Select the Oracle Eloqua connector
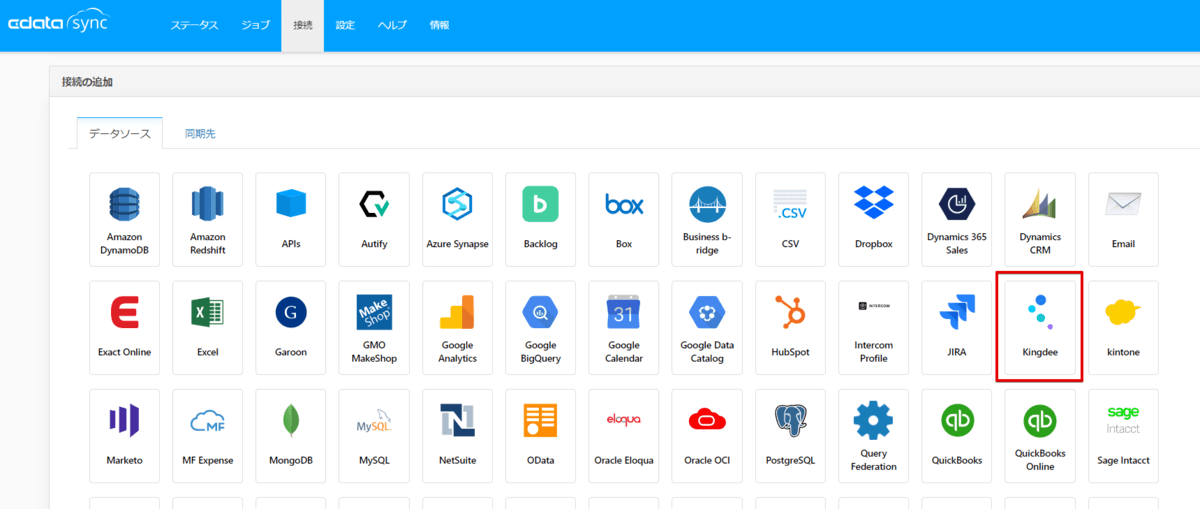This screenshot has width=1200, height=509. pyautogui.click(x=624, y=436)
